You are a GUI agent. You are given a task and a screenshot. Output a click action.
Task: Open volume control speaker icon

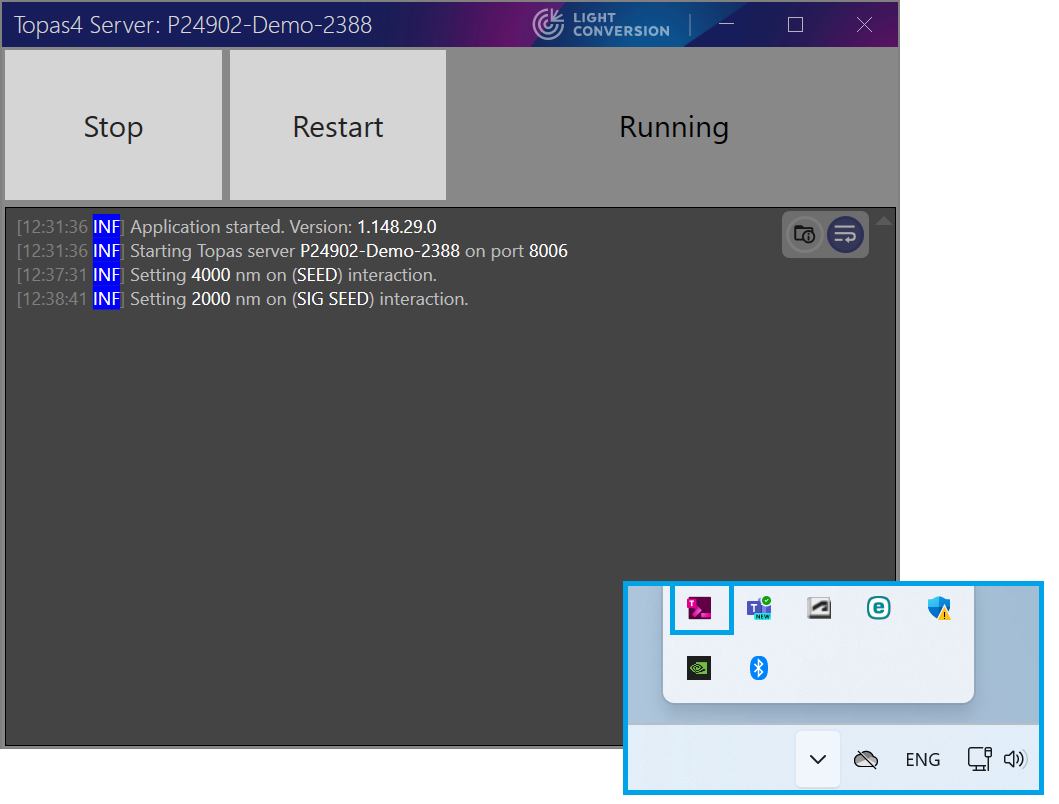click(x=1015, y=759)
